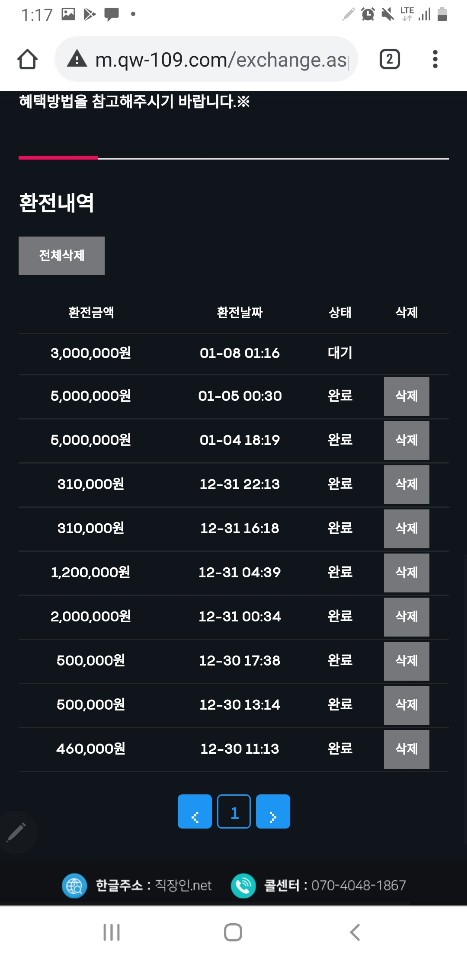This screenshot has height=960, width=467.
Task: Delete the 1,200,000원 exchange record
Action: 406,572
